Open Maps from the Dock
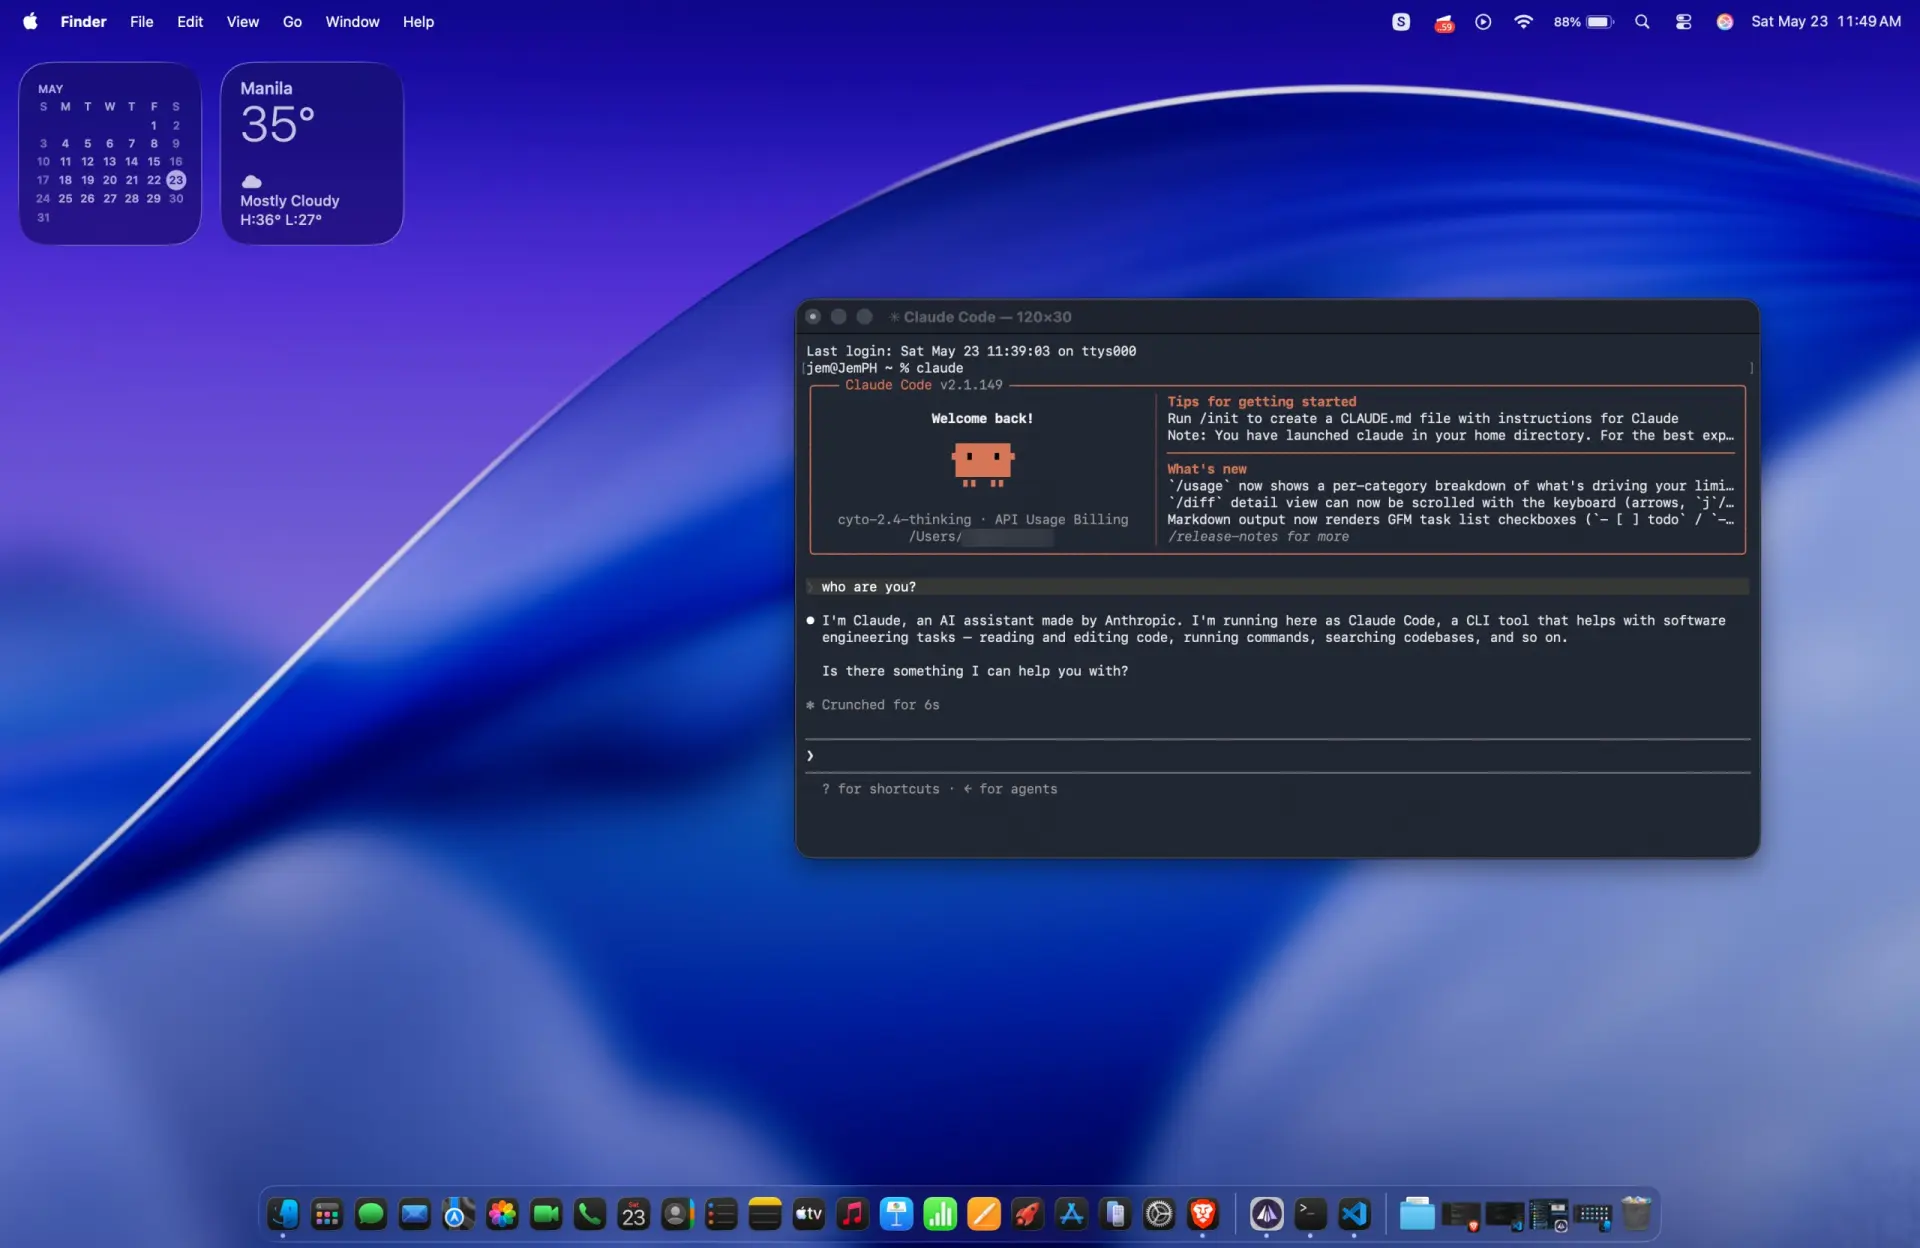 coord(458,1214)
